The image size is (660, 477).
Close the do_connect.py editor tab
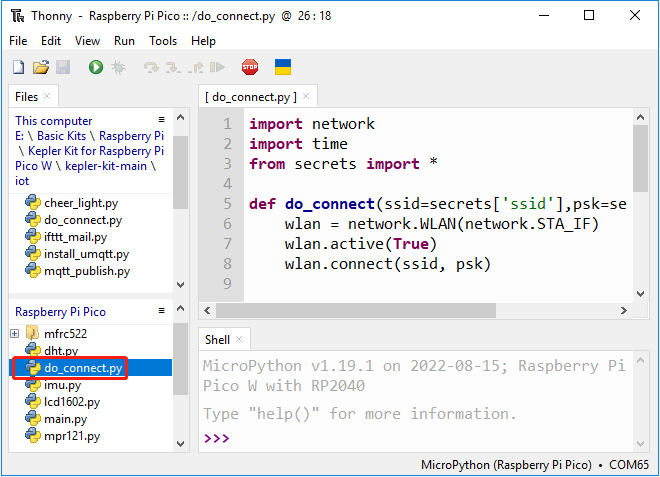point(306,96)
